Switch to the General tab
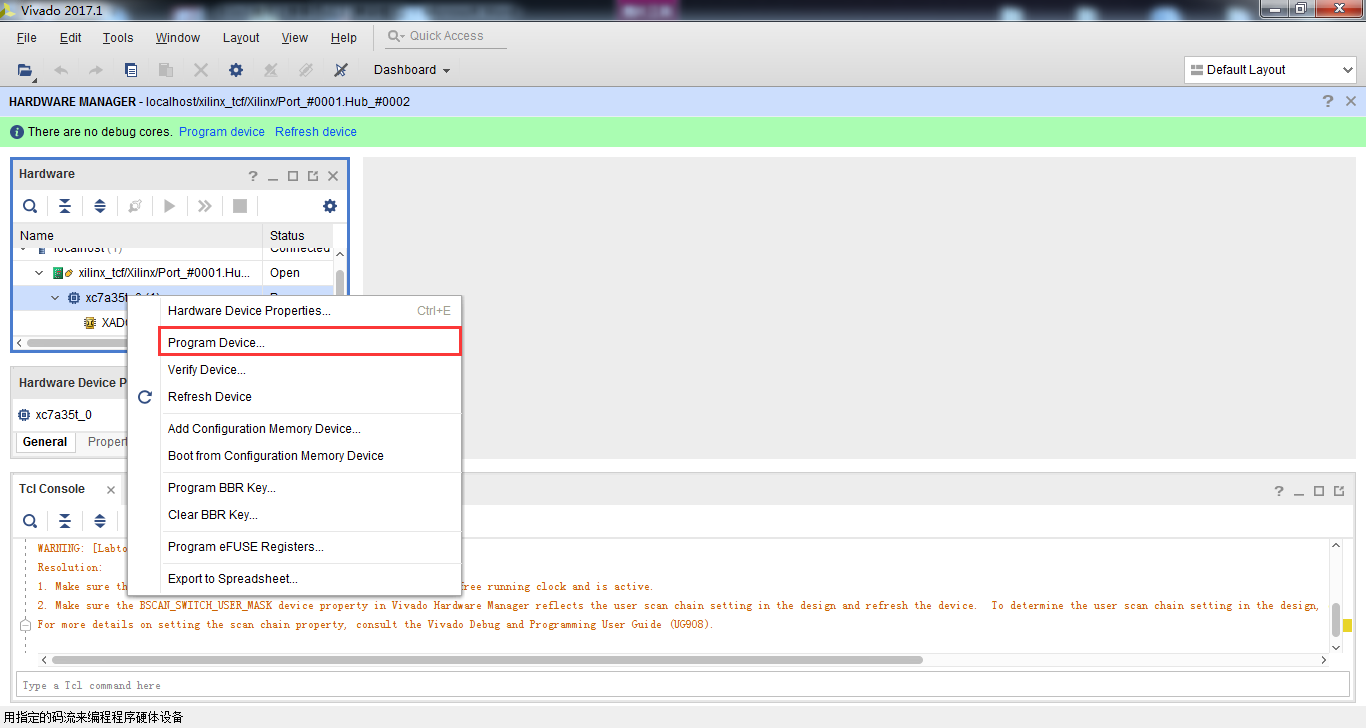Screen dimensions: 1366x728 pyautogui.click(x=45, y=442)
